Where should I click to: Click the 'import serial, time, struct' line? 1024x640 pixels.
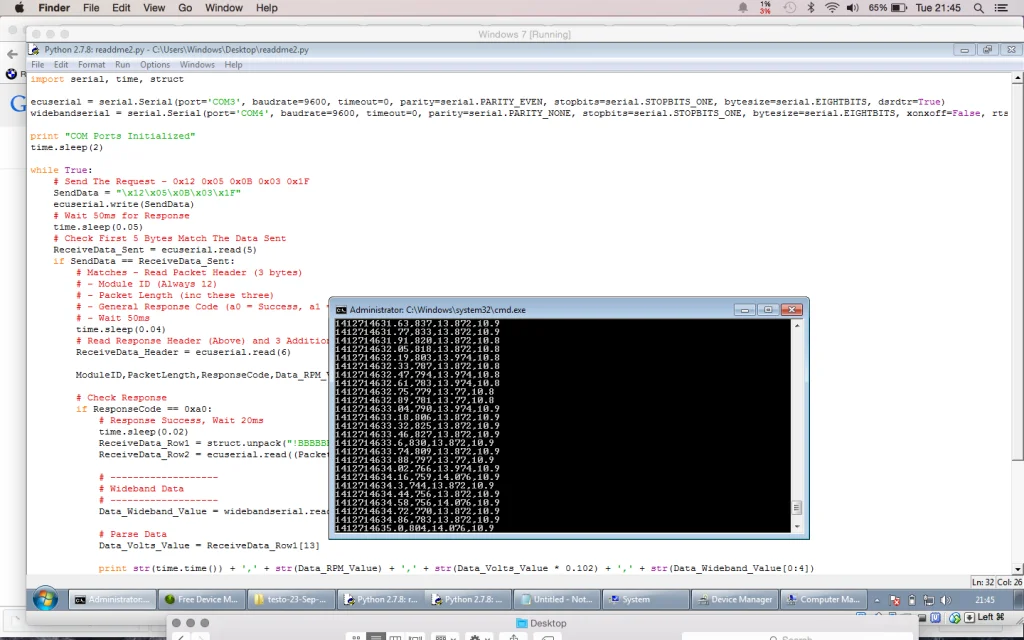[x=107, y=79]
